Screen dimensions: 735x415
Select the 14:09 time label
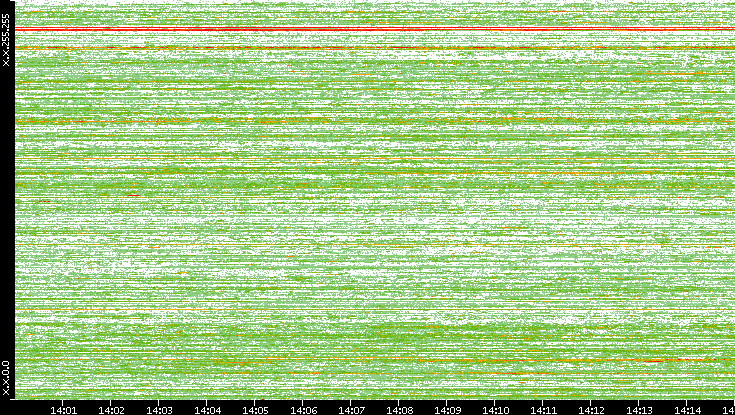(x=448, y=409)
